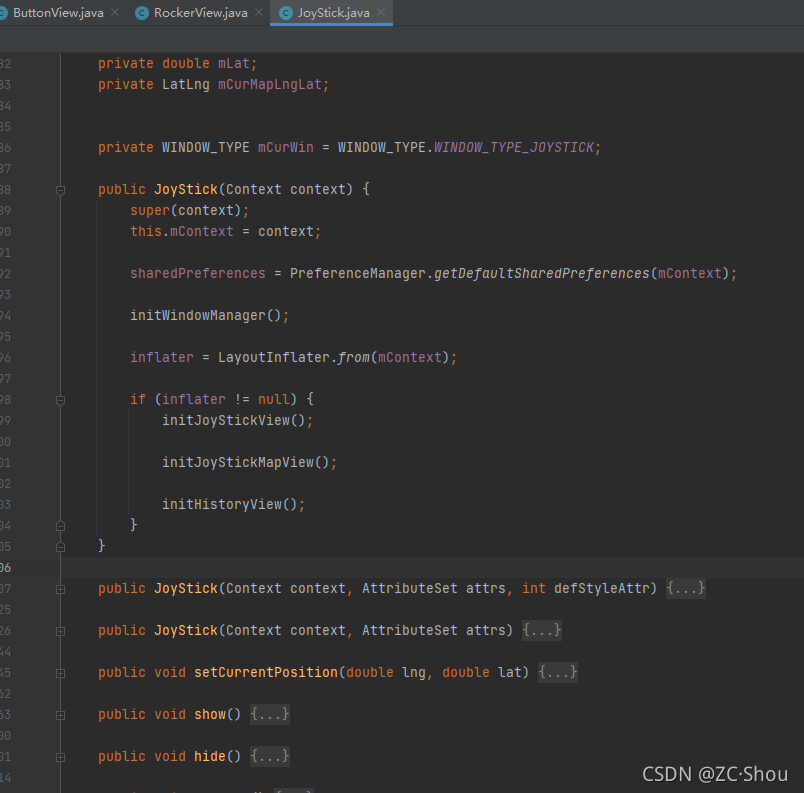Click the sharedPreferences variable
The width and height of the screenshot is (804, 793).
pos(198,274)
